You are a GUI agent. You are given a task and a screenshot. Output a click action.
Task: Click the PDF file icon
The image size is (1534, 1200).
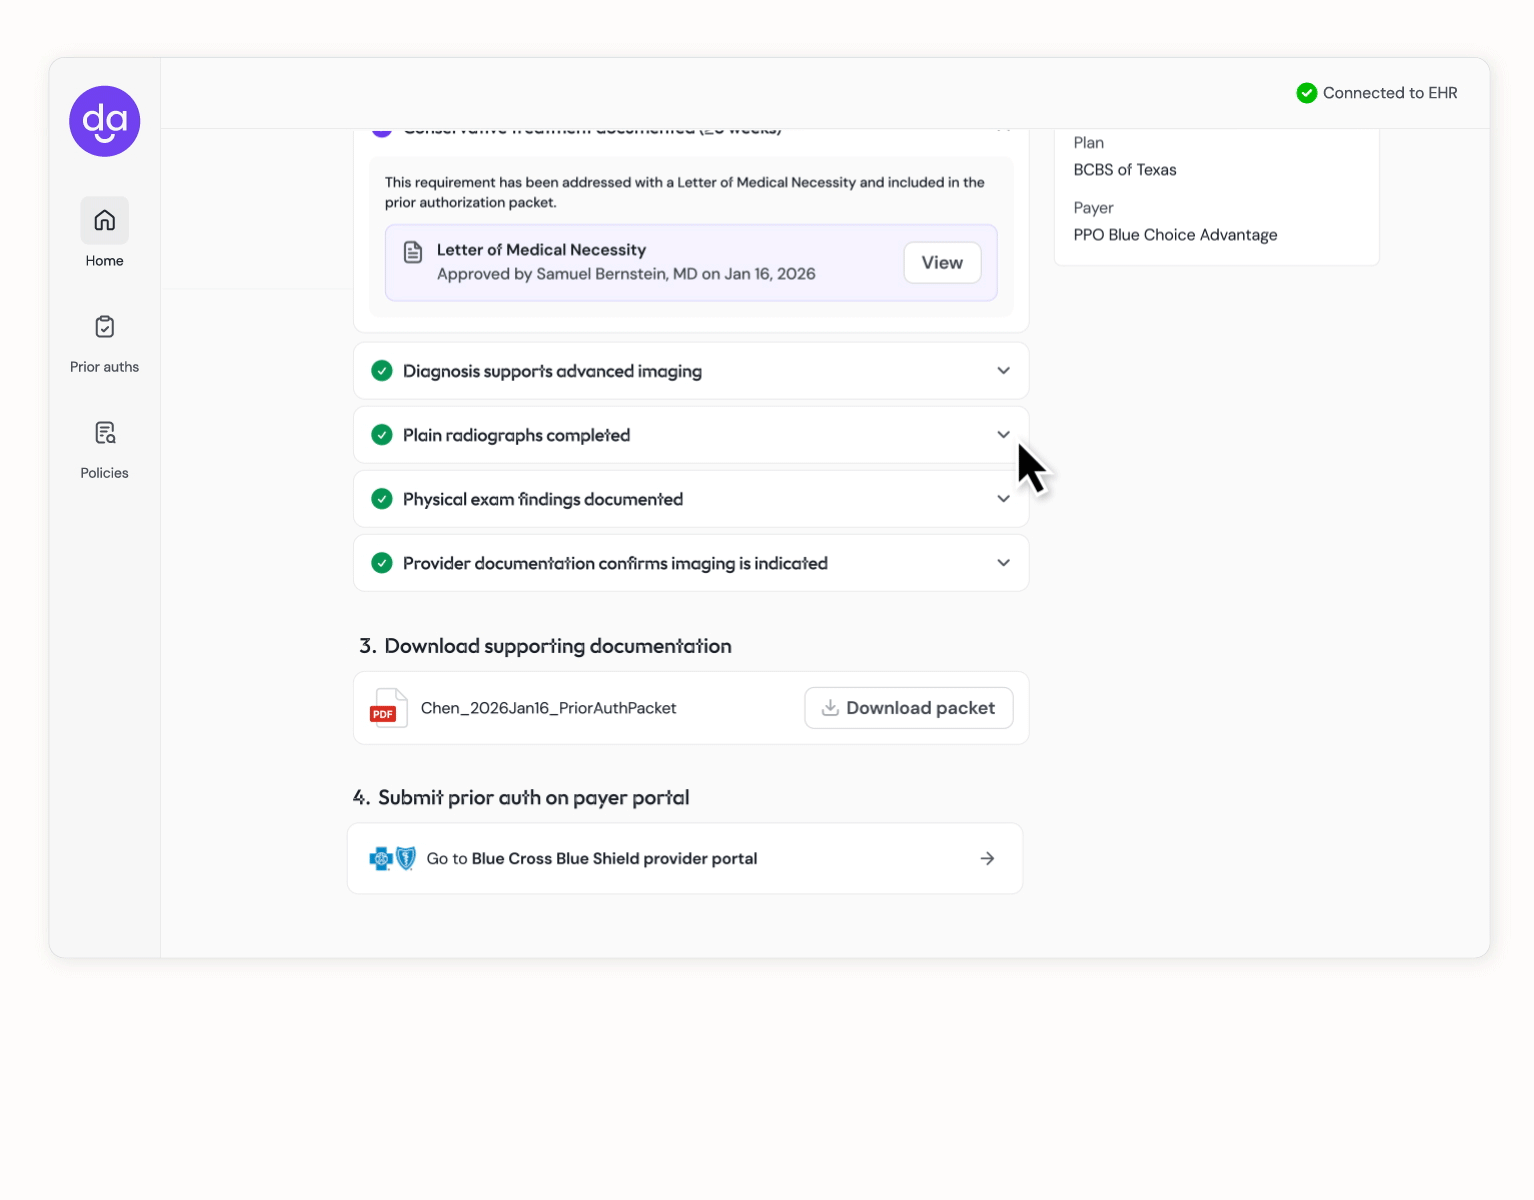click(388, 708)
